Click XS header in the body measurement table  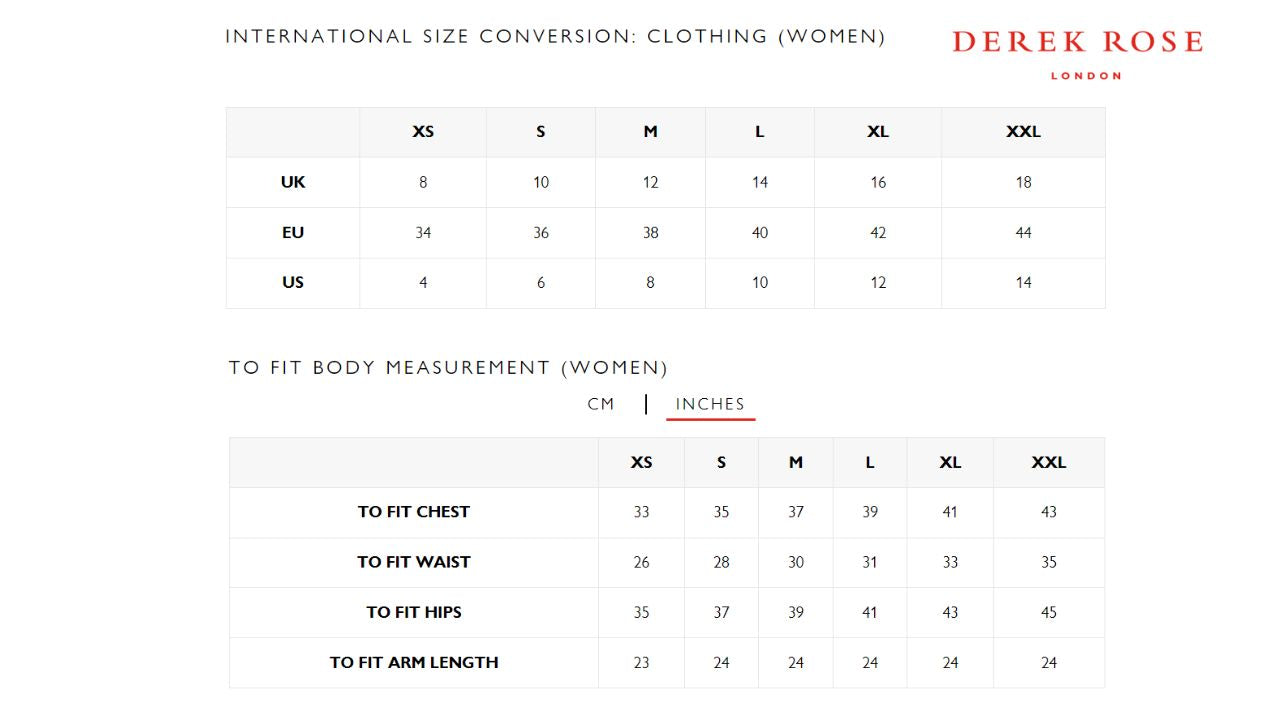pyautogui.click(x=641, y=462)
